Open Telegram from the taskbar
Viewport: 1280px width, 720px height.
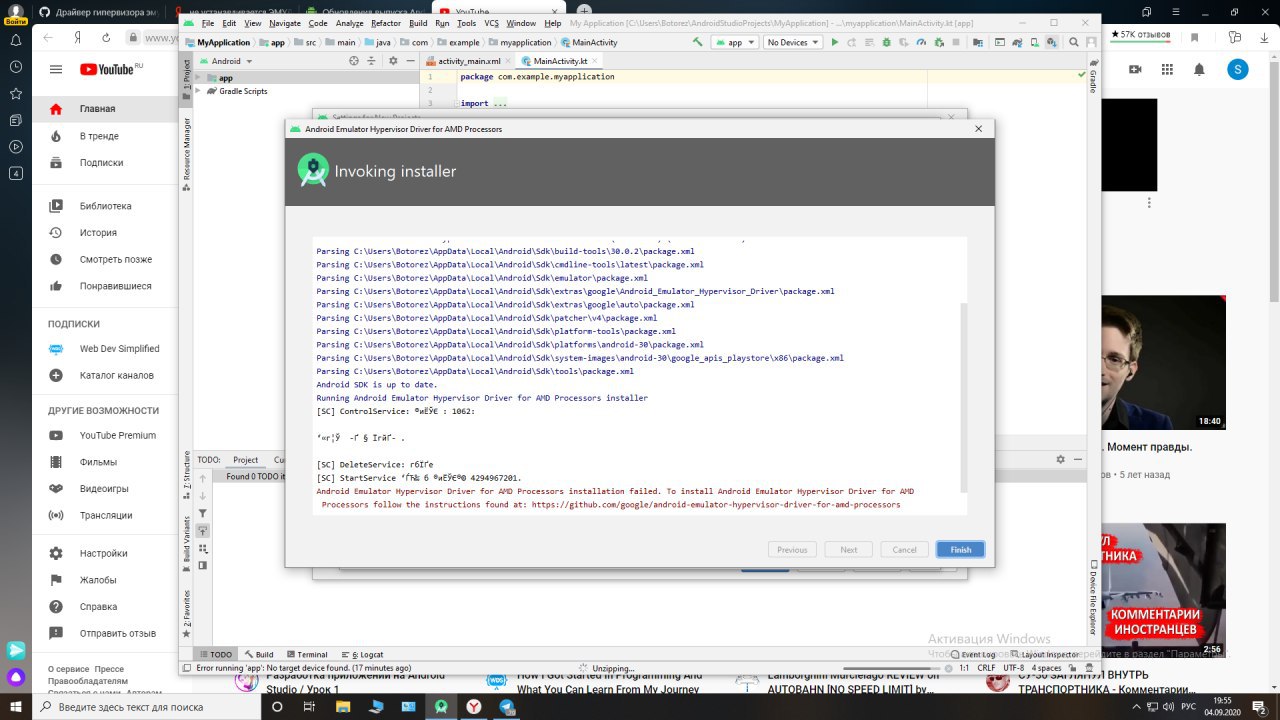tap(507, 706)
